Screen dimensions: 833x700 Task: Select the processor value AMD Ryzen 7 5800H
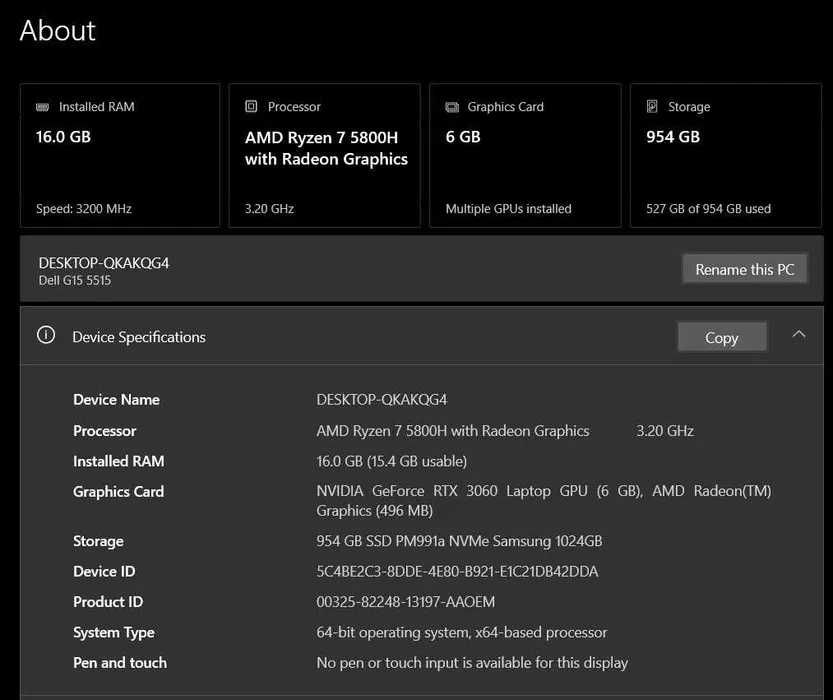pos(453,431)
